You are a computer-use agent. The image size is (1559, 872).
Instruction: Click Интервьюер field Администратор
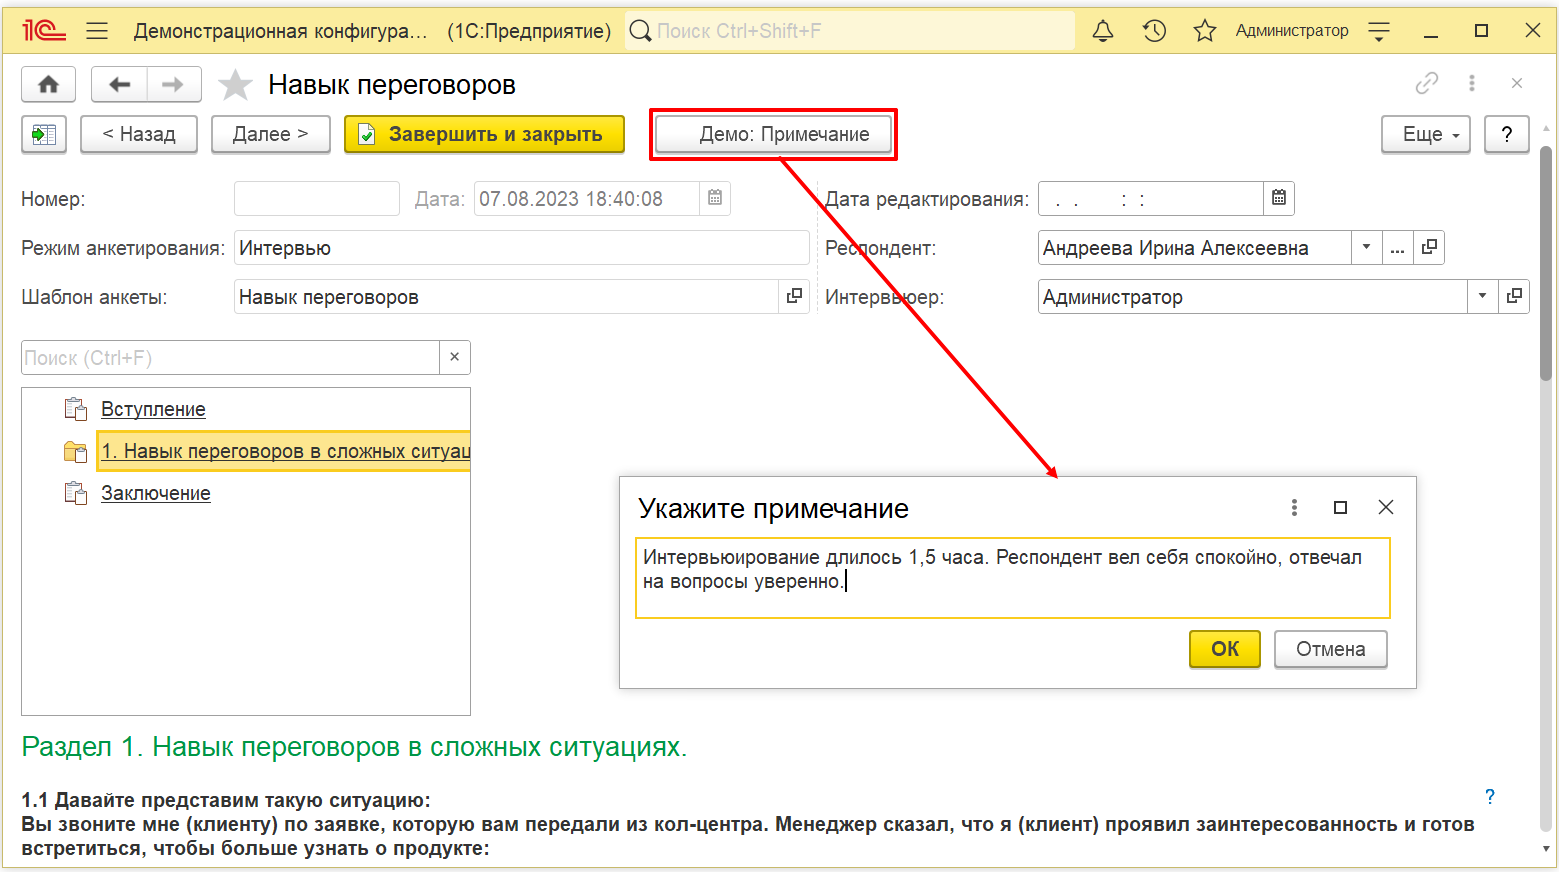point(1253,296)
